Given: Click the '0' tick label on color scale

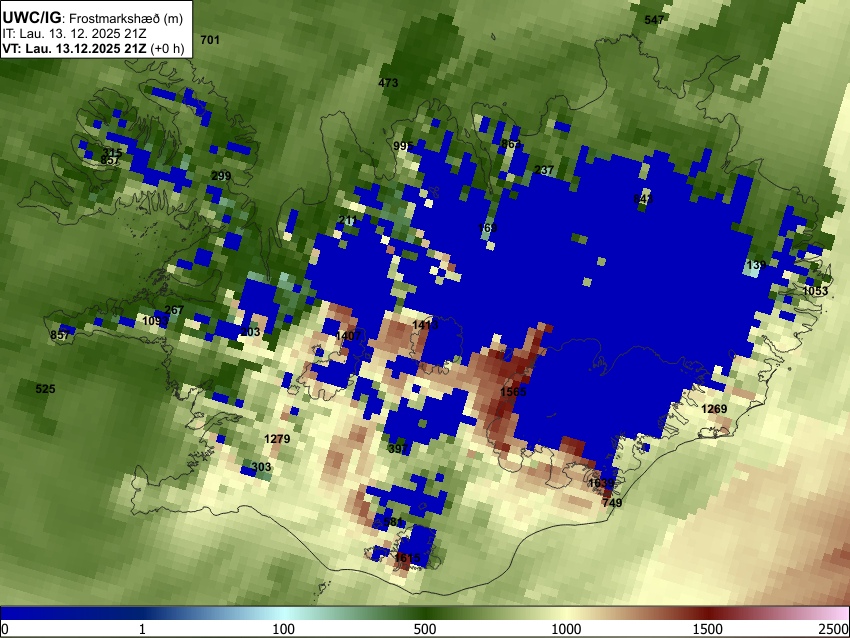Looking at the screenshot, I should pos(5,629).
